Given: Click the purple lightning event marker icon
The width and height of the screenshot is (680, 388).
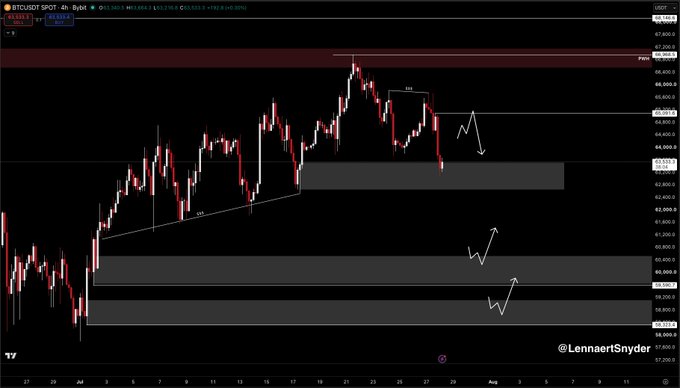Looking at the screenshot, I should (442, 359).
